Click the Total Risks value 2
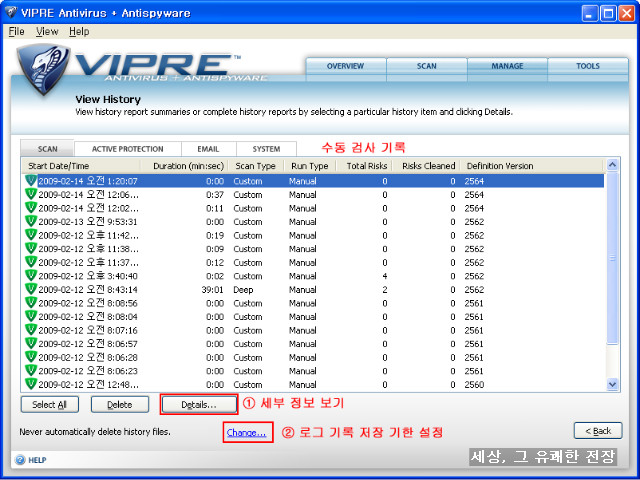Viewport: 640px width, 480px height. (384, 289)
